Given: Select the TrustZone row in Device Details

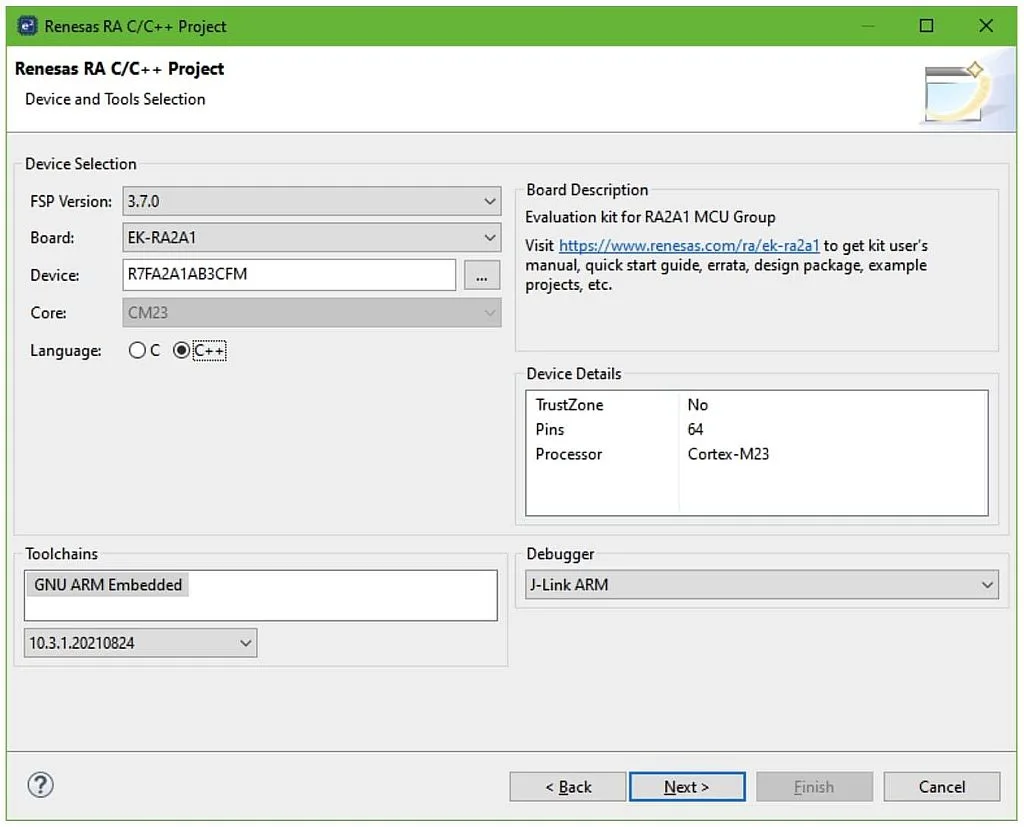Looking at the screenshot, I should click(x=570, y=405).
